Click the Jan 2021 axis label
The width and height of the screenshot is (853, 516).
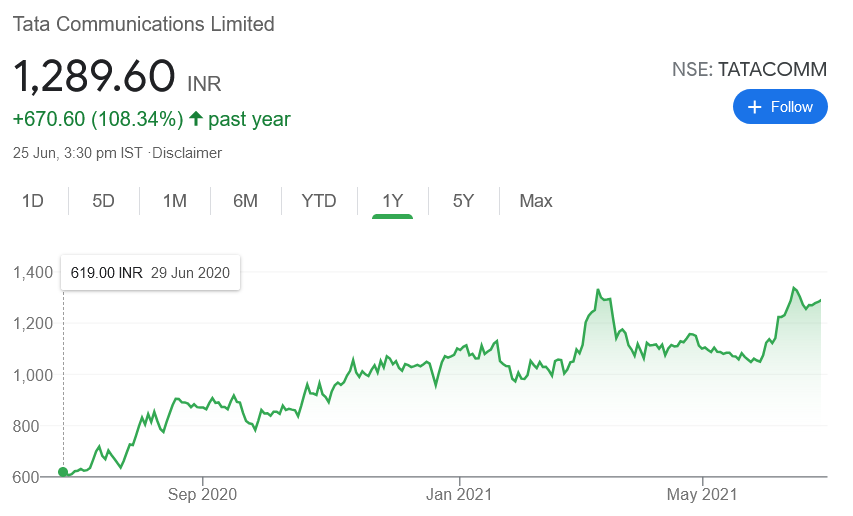point(458,494)
